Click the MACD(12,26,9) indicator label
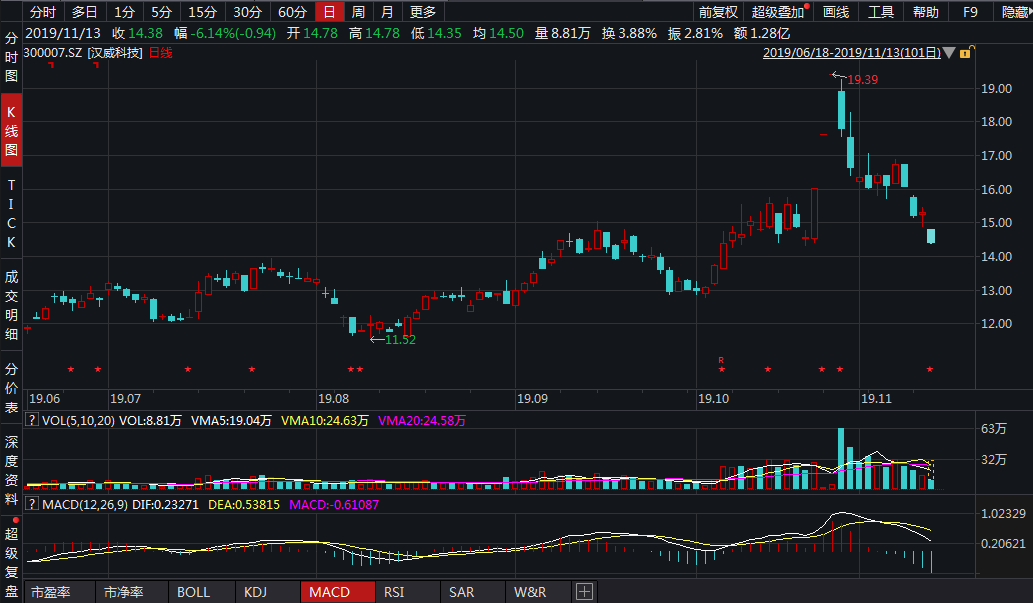 pos(85,505)
